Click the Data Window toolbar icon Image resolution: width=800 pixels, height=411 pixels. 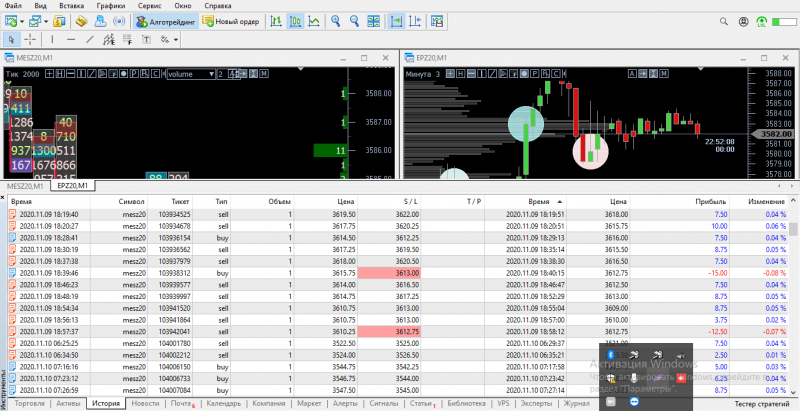(81, 21)
